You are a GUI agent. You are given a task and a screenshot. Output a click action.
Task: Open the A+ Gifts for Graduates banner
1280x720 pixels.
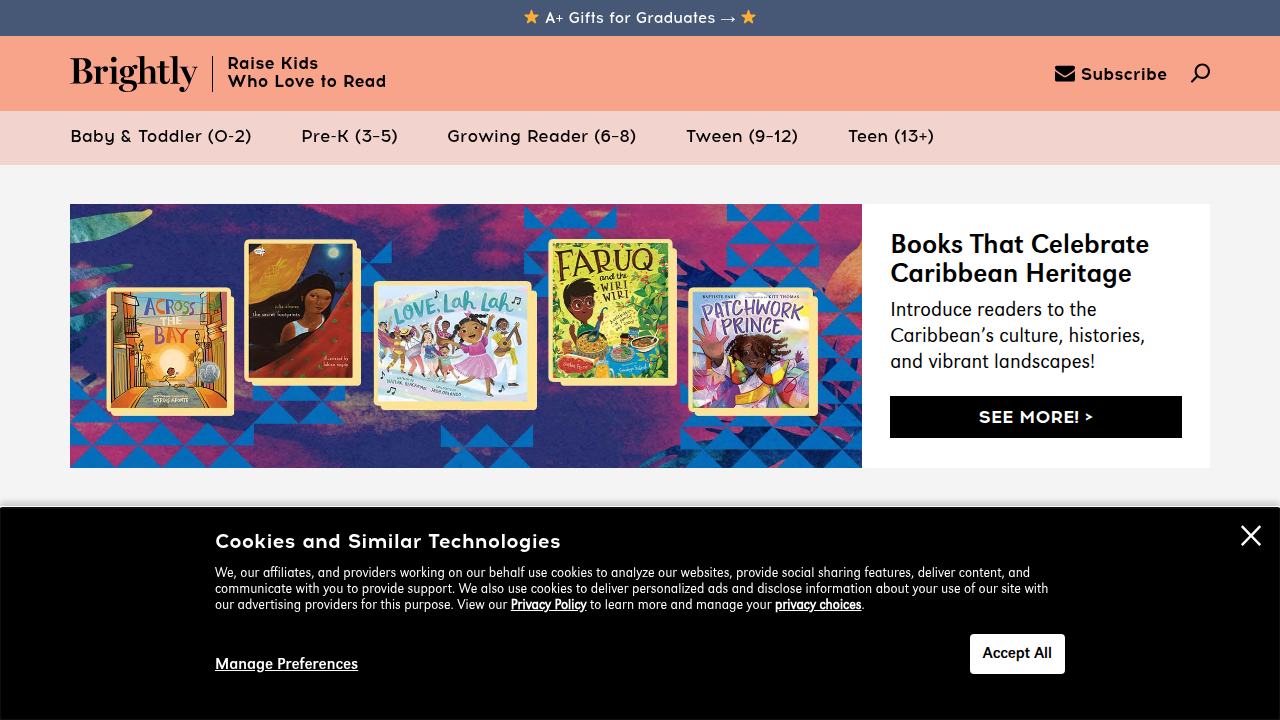coord(640,18)
